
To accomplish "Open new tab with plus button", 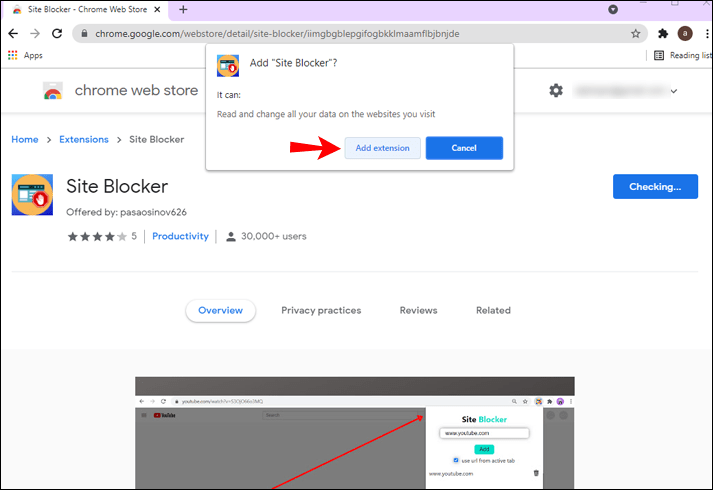I will click(x=183, y=10).
